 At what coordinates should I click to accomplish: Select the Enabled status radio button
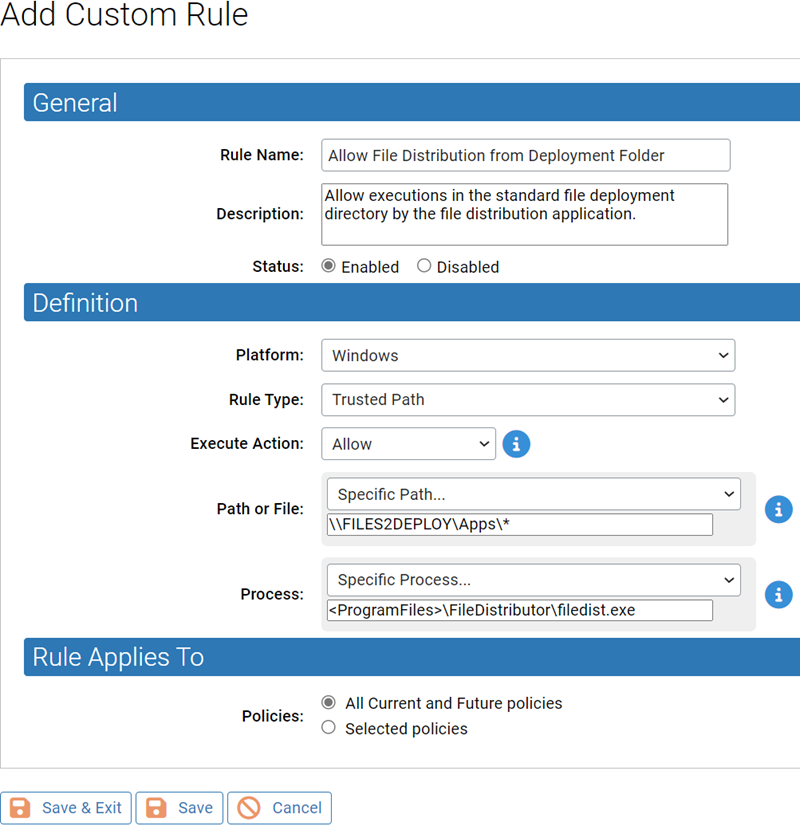[328, 267]
